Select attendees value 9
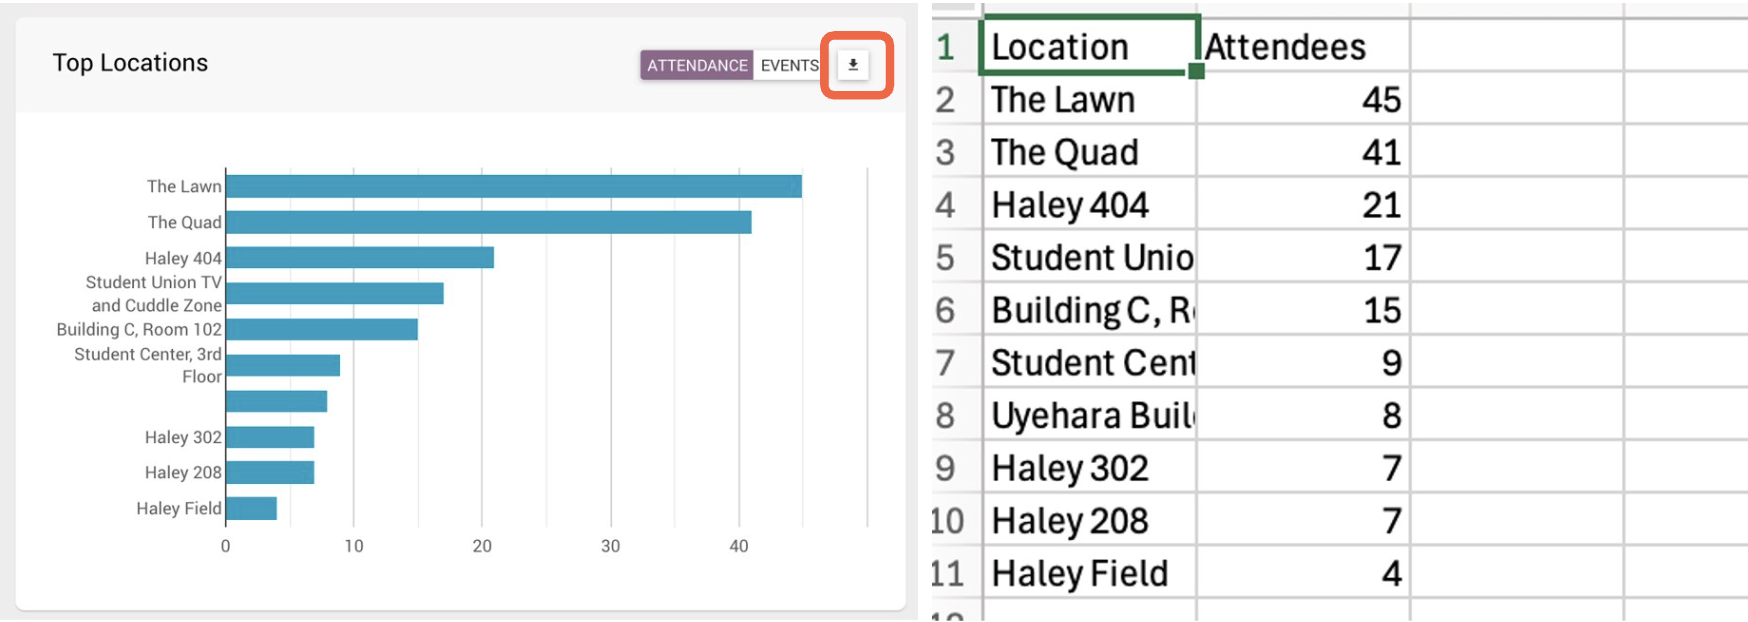The image size is (1748, 622). tap(1303, 362)
